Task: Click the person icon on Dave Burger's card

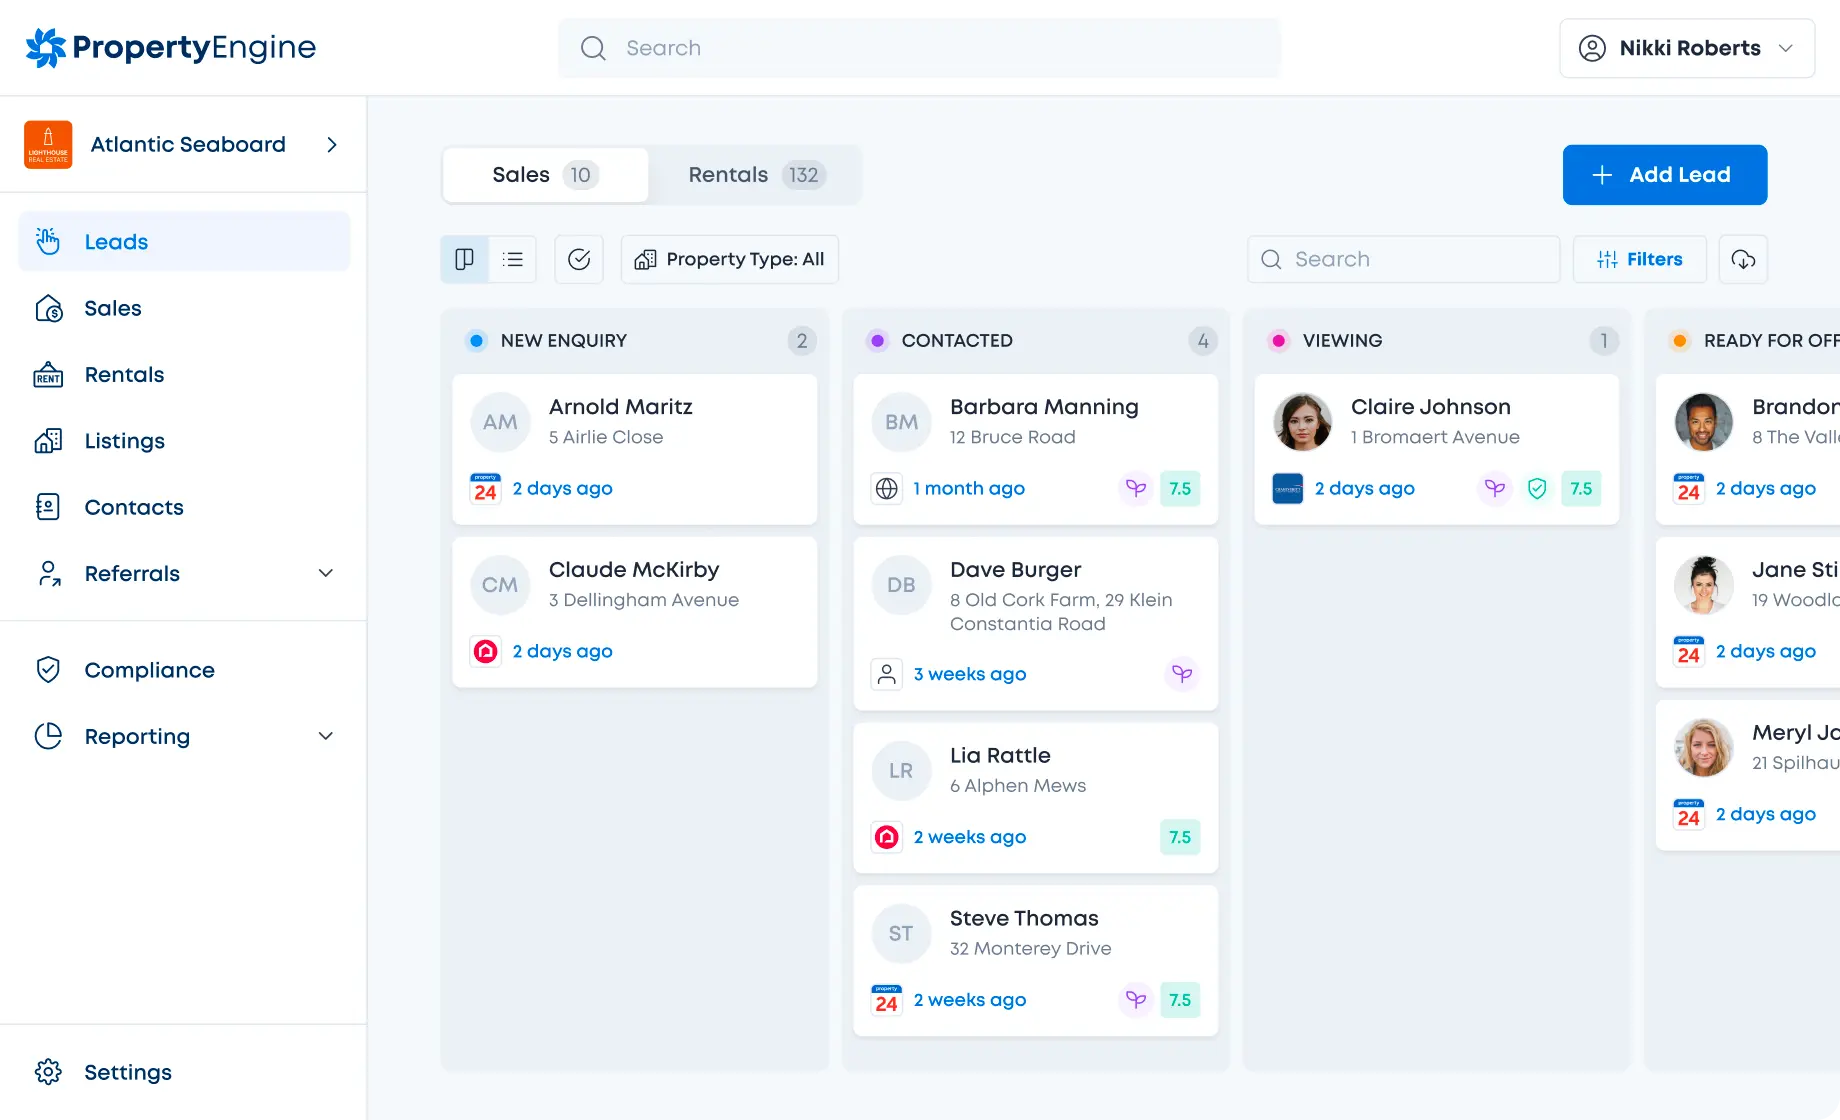Action: pyautogui.click(x=887, y=674)
